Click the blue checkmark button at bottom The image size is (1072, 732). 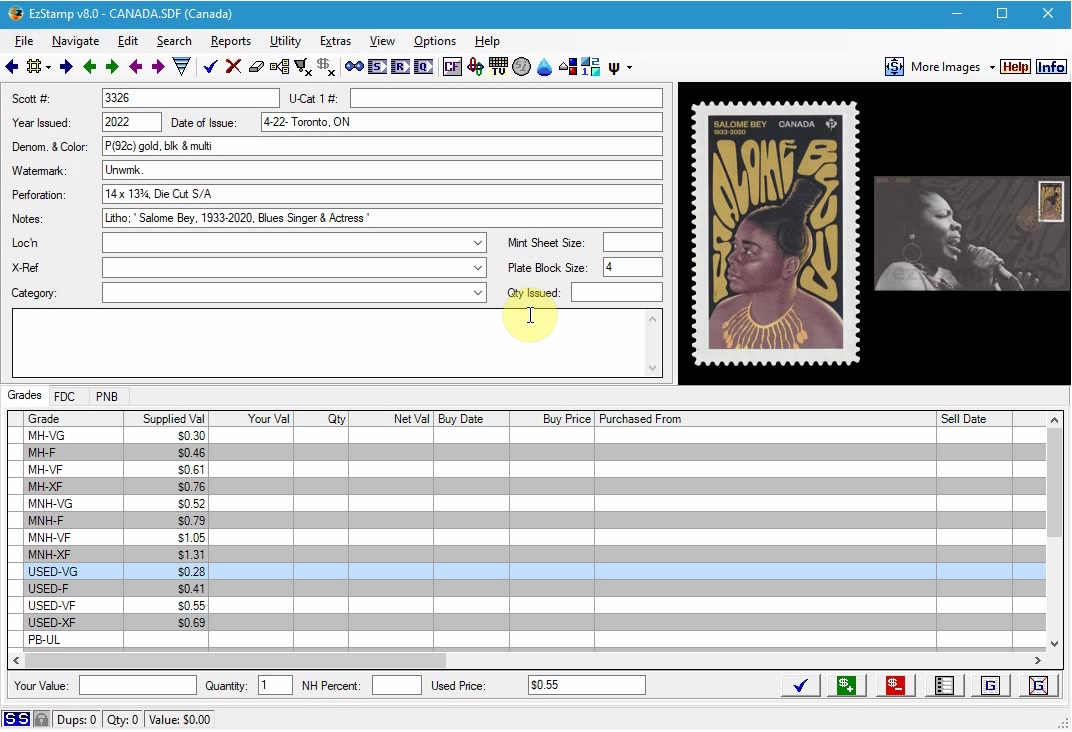click(801, 686)
